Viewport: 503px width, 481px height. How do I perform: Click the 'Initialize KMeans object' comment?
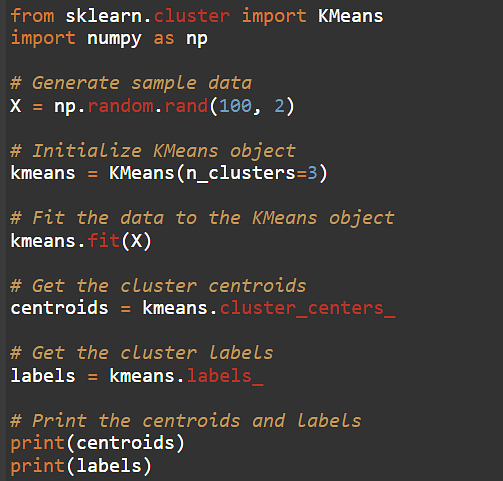(x=153, y=151)
